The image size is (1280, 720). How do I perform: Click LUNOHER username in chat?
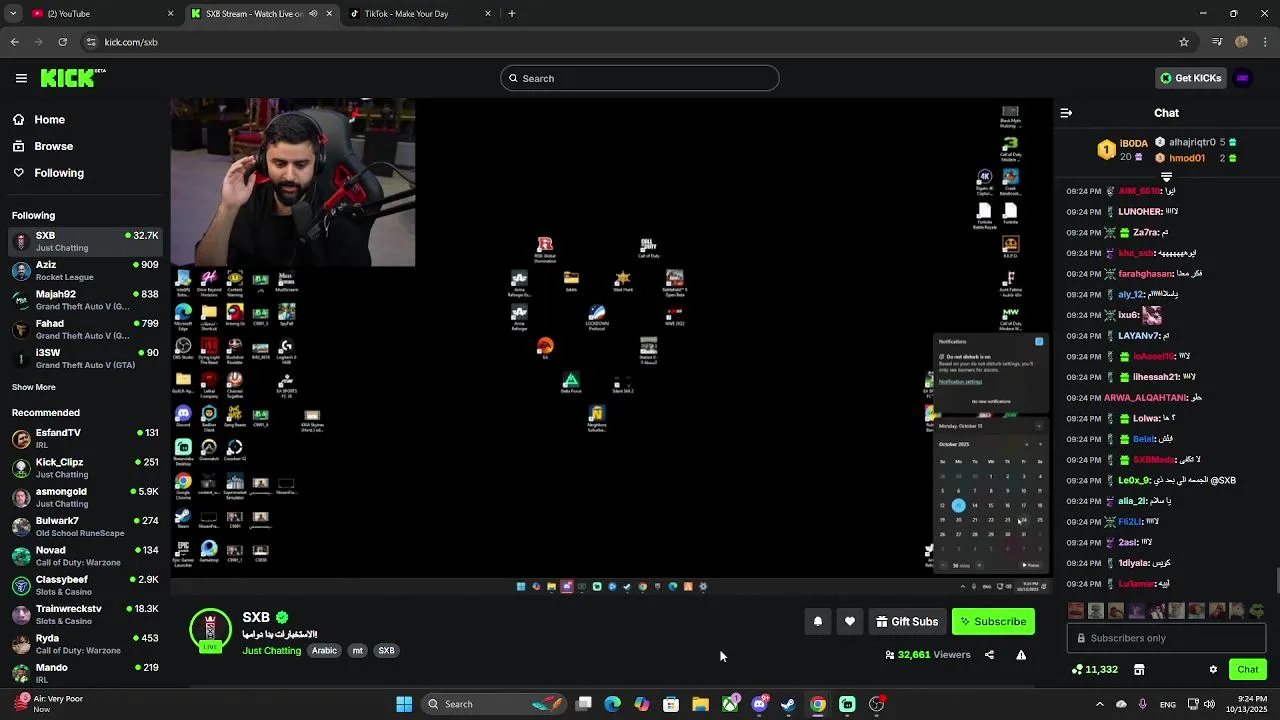pyautogui.click(x=1140, y=212)
